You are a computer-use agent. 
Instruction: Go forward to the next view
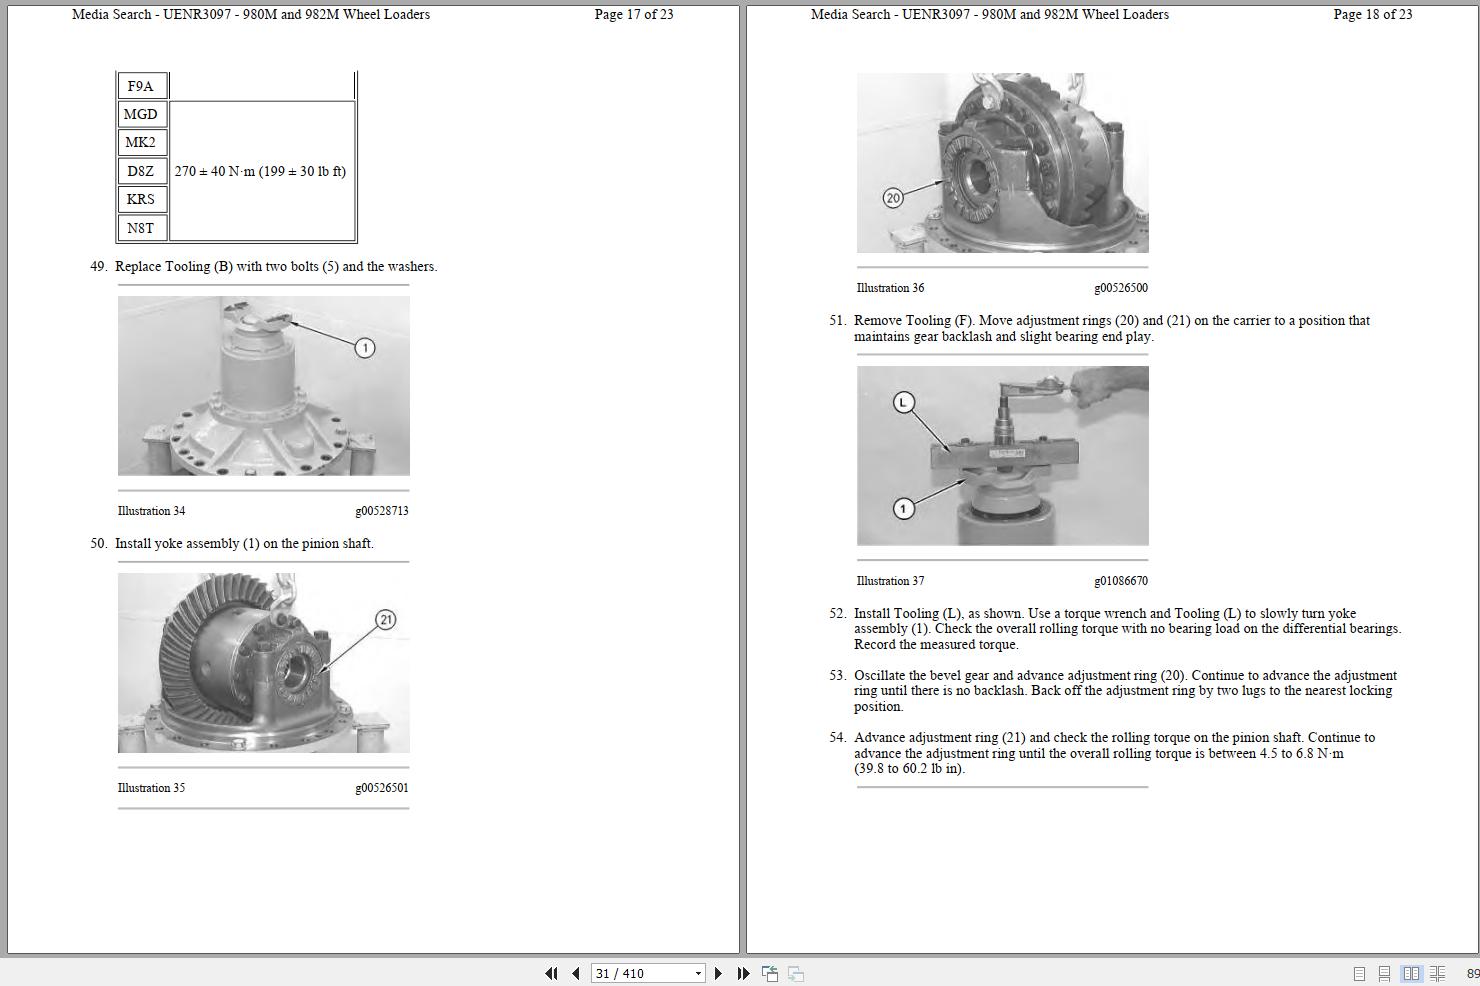coord(795,972)
